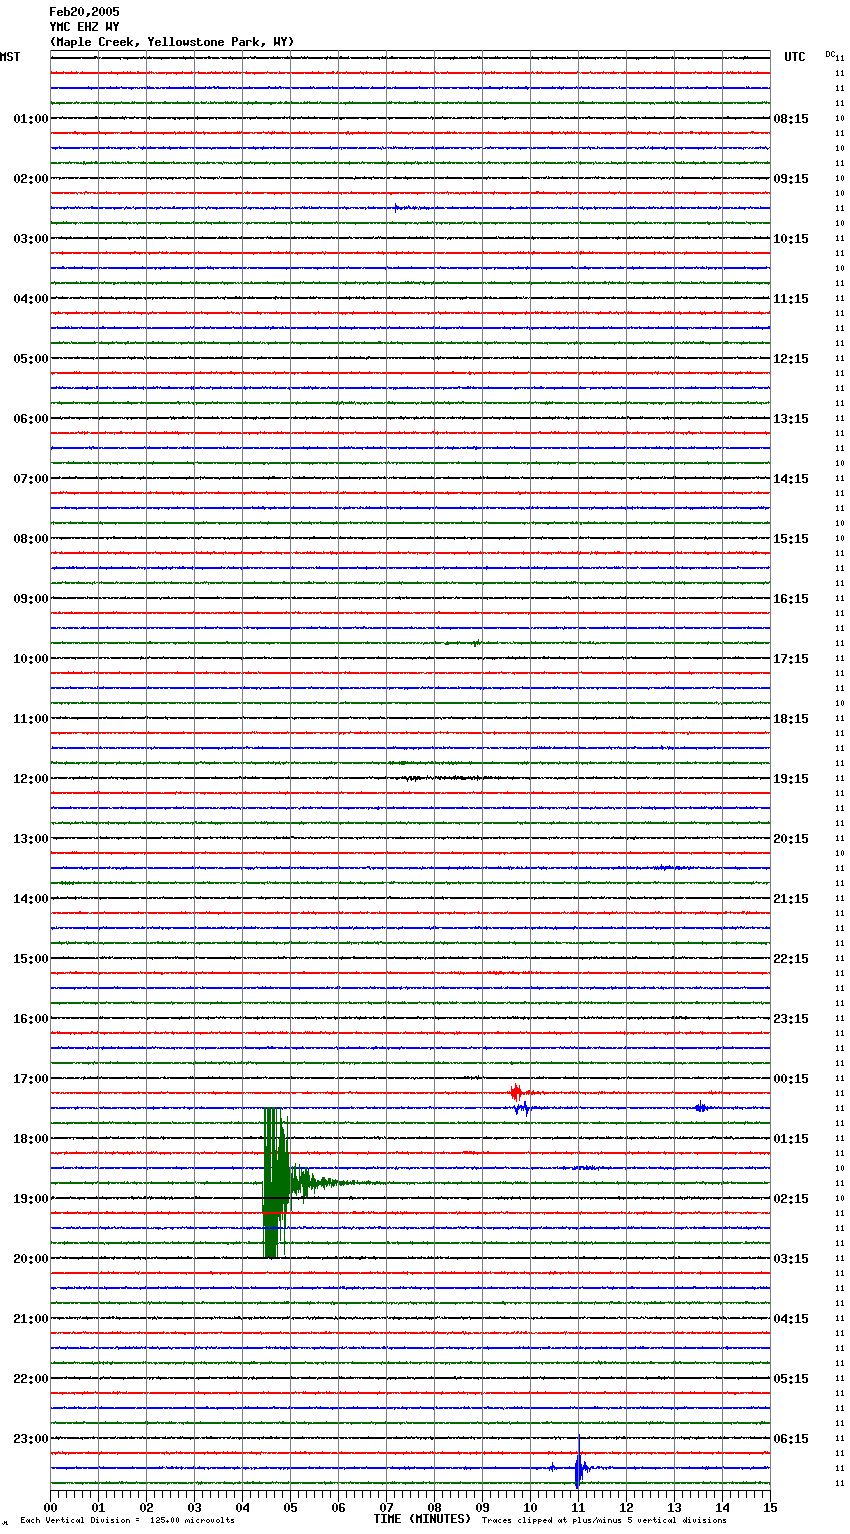Screen dimensions: 850x1534
Task: Click the '14:15' UTC label
Action: [791, 479]
